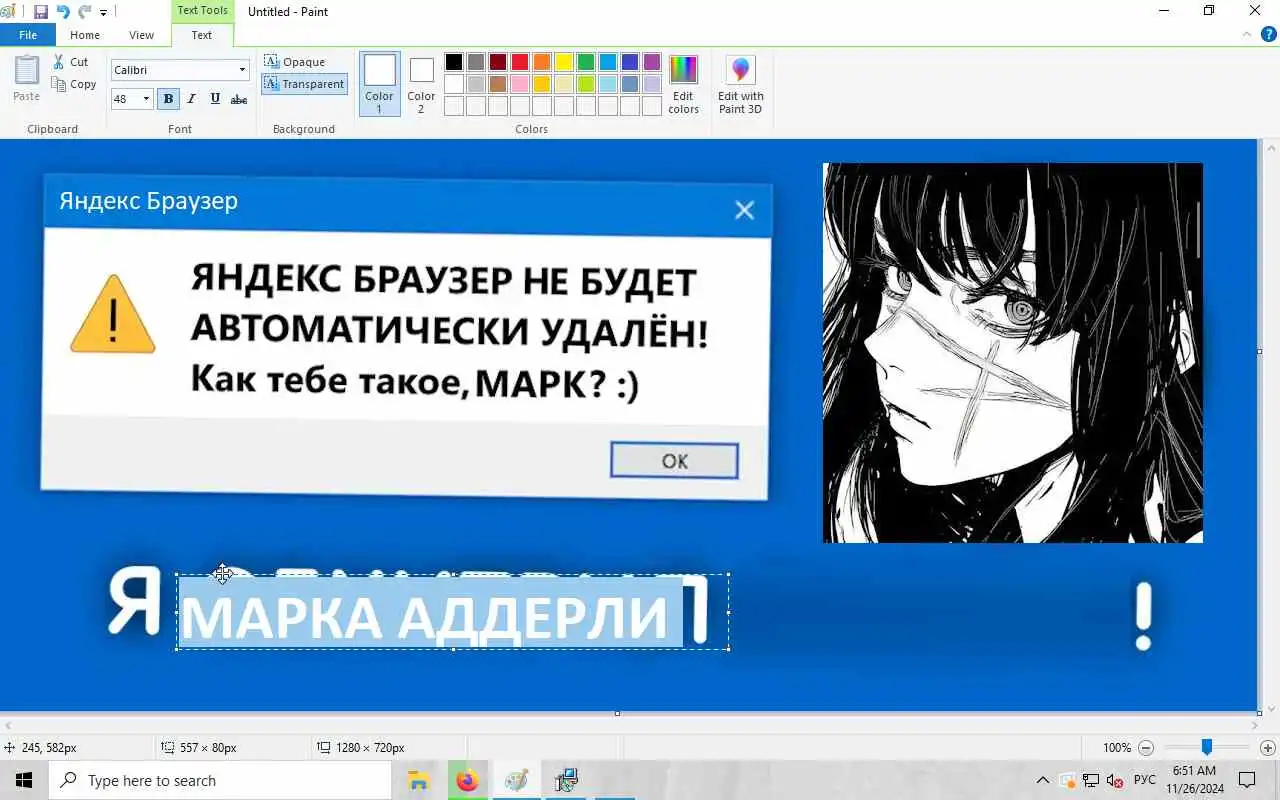
Task: Collapse the ribbon with the chevron
Action: [1247, 34]
